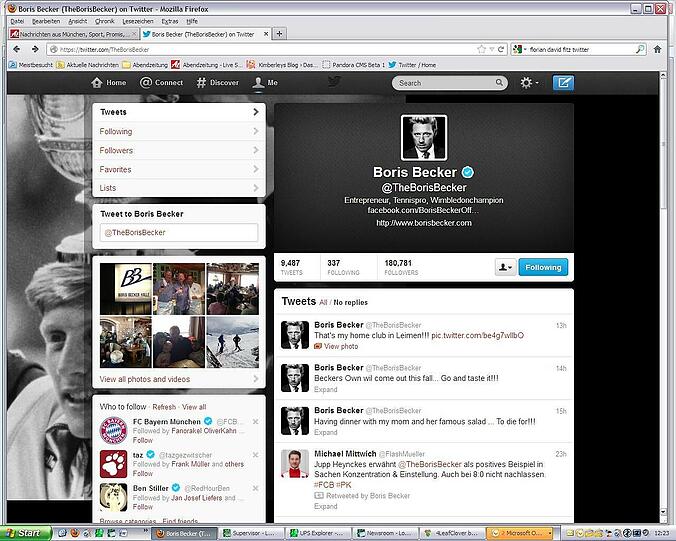Click Boris Becker's verified badge
The height and width of the screenshot is (541, 676).
pos(468,172)
